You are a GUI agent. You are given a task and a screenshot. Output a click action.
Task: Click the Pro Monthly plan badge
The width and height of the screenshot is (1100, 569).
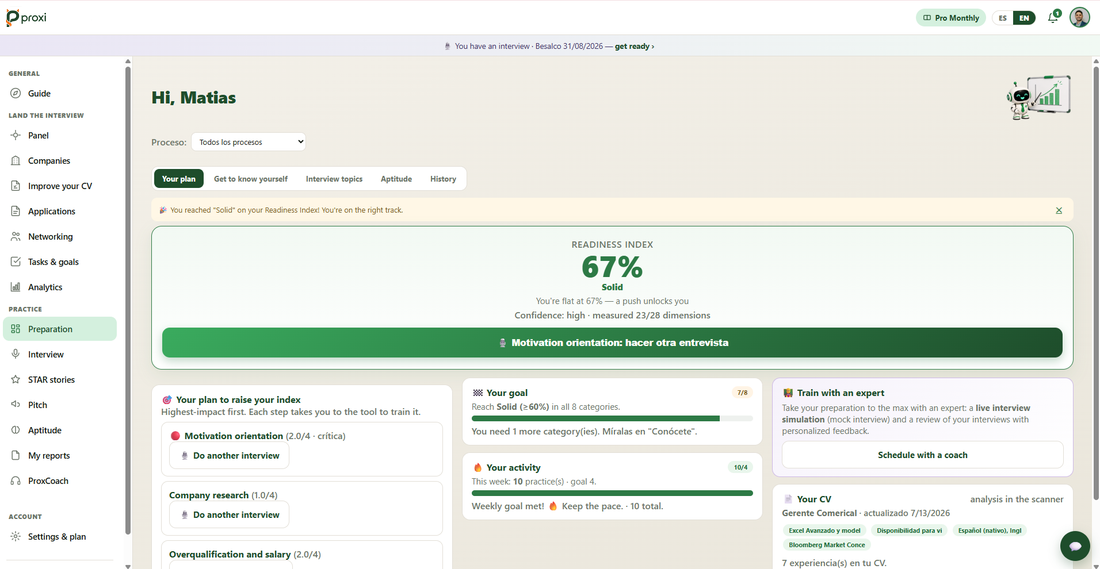click(x=951, y=18)
